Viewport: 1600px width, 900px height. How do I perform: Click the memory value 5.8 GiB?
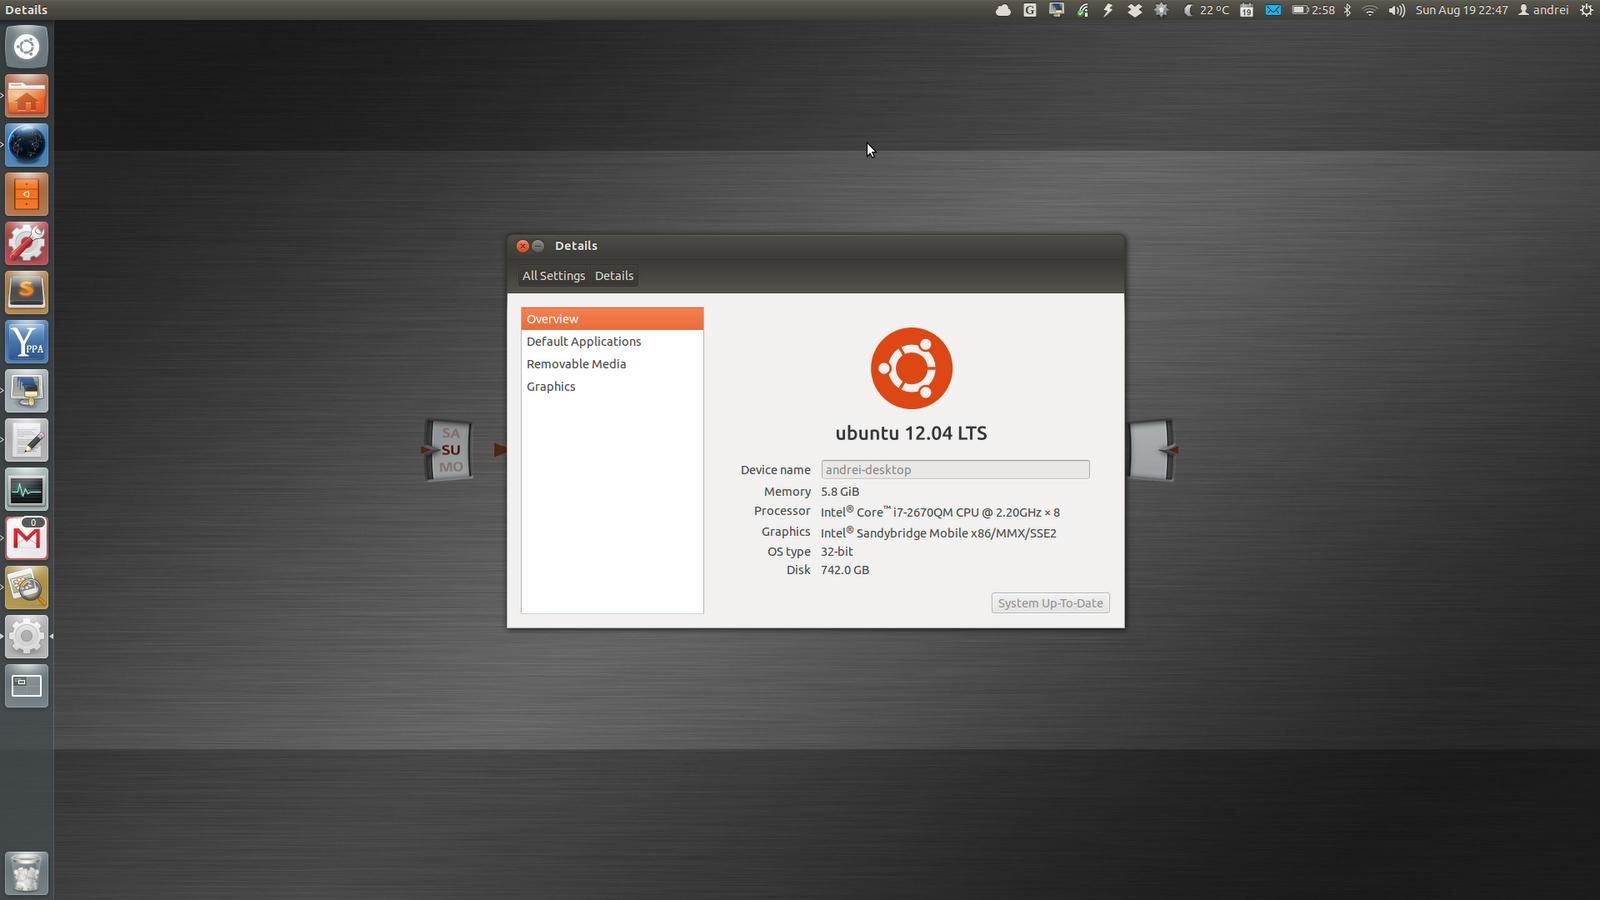pos(840,492)
